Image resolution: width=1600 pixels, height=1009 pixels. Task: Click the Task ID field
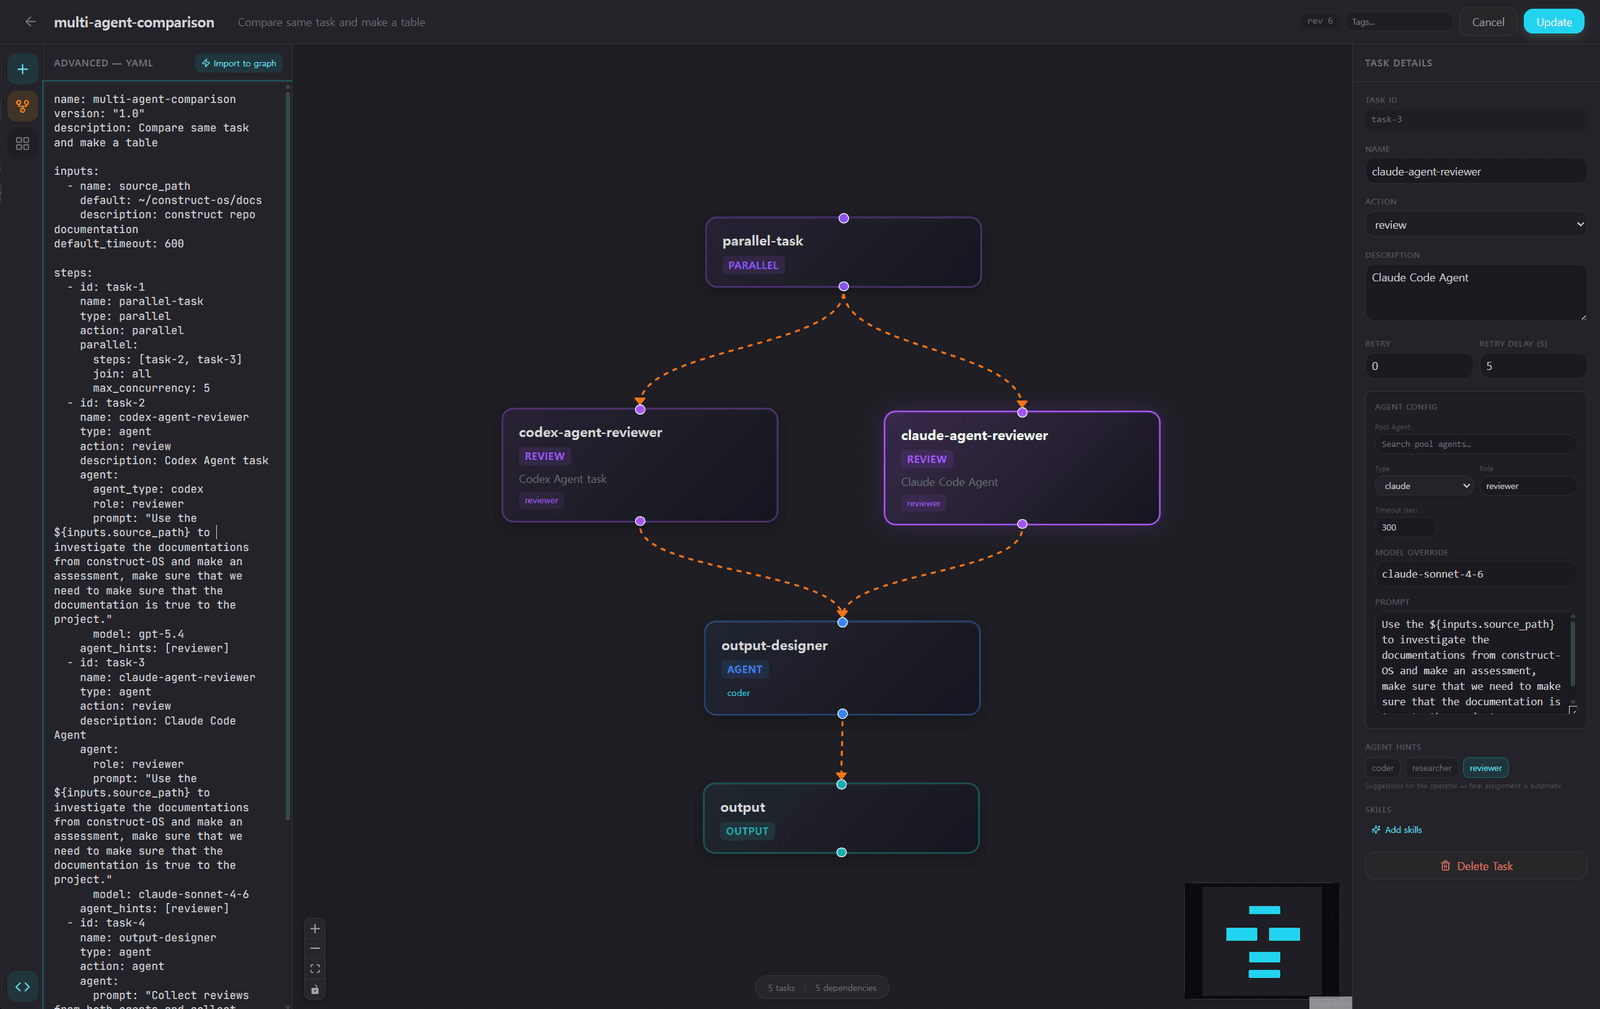coord(1476,119)
